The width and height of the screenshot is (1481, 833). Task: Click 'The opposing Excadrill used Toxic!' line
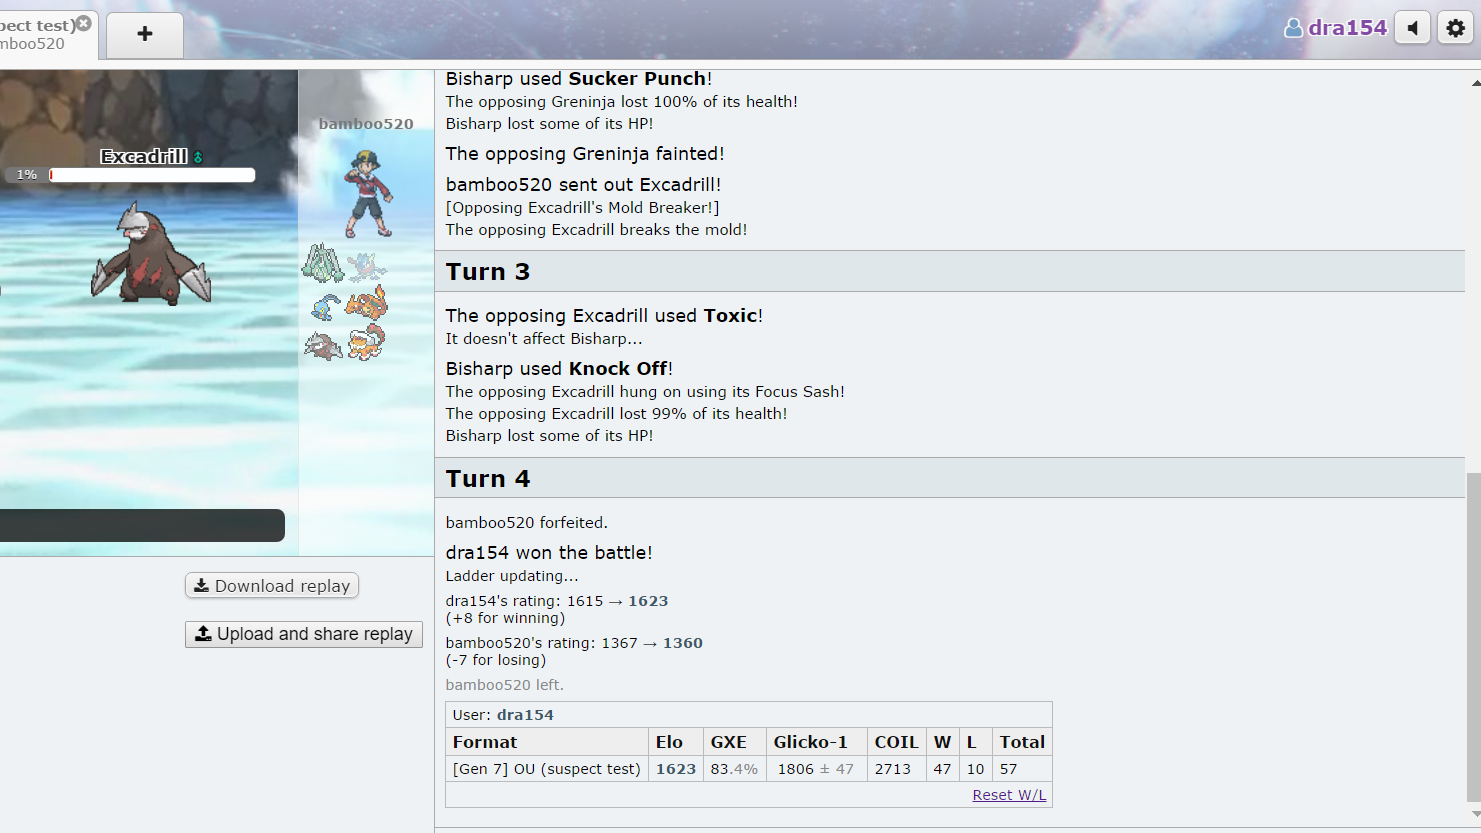point(604,316)
